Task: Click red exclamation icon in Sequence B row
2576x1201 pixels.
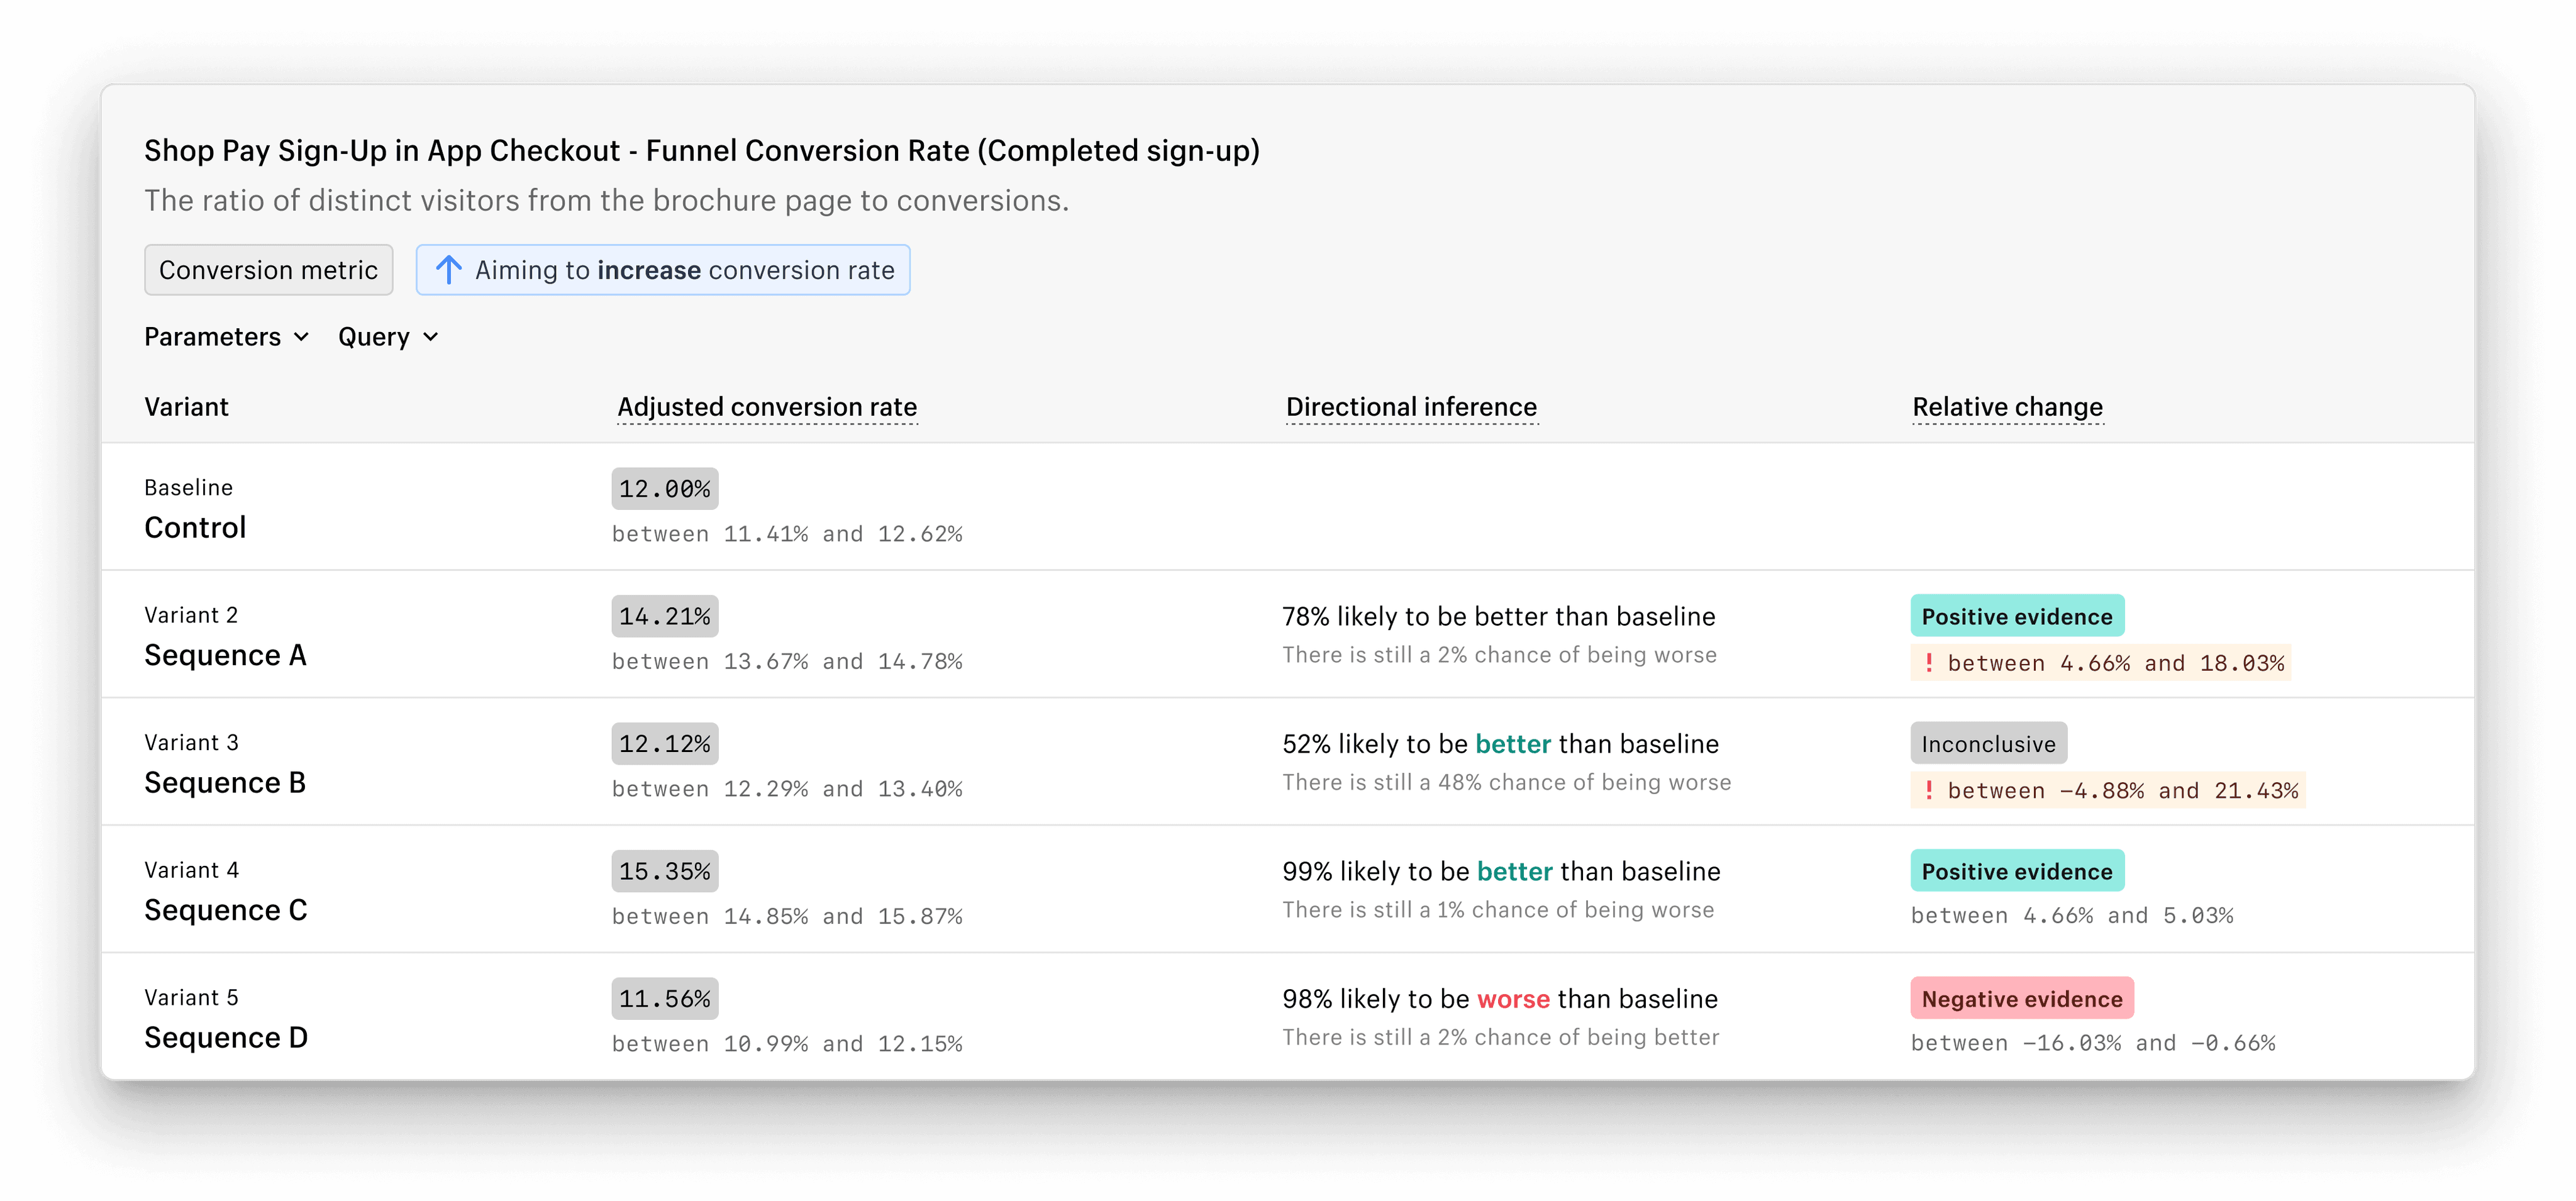Action: (x=1929, y=790)
